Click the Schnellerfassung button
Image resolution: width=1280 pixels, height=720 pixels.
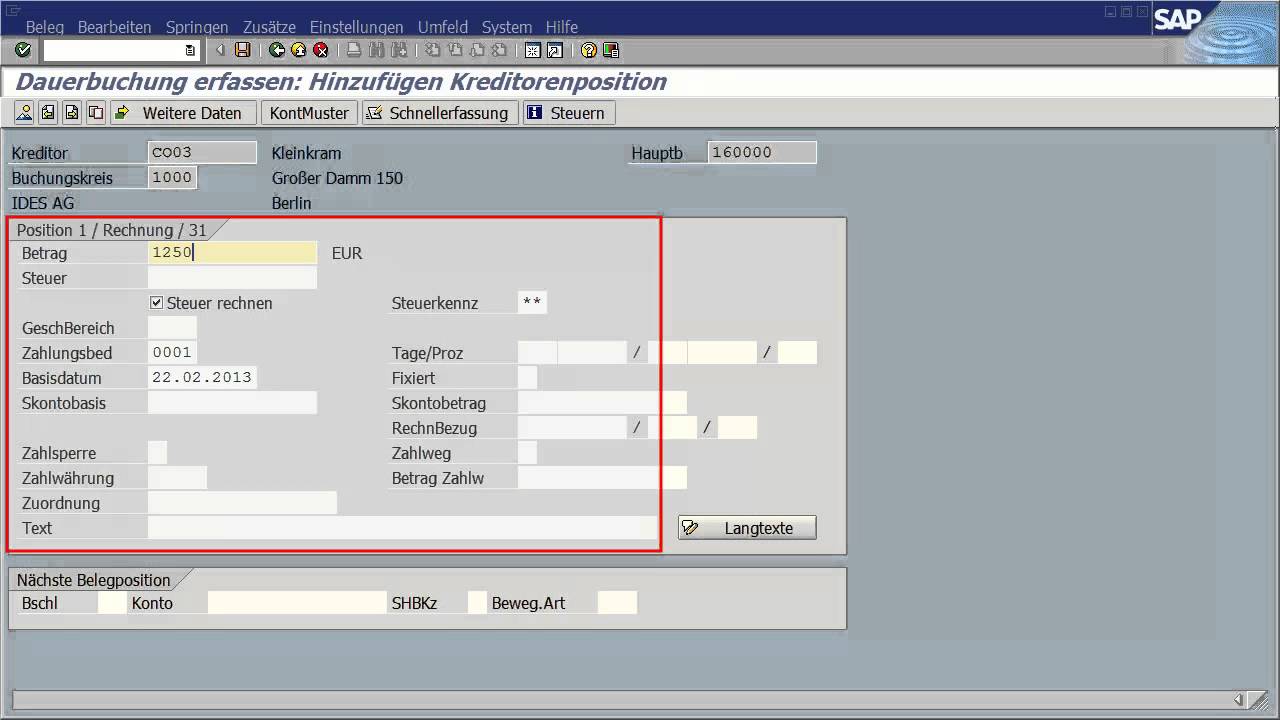440,113
